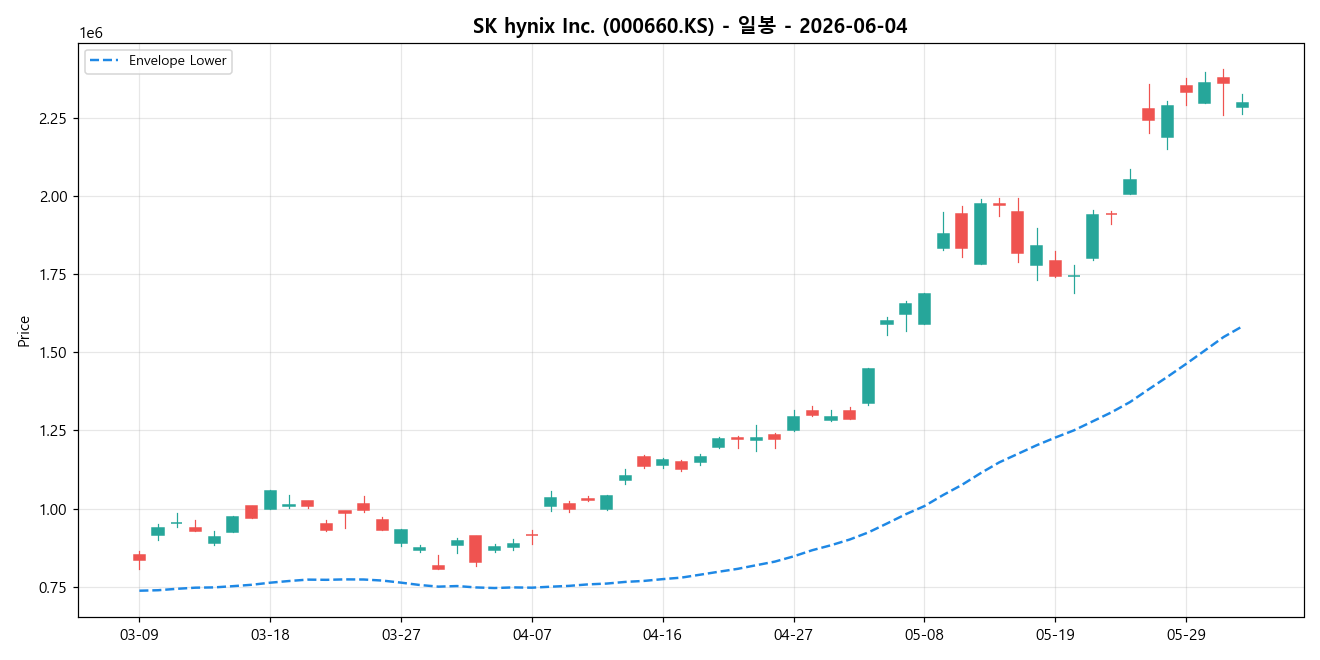The image size is (1320, 660).
Task: Click the 1.50 y-axis tick label
Action: point(53,352)
